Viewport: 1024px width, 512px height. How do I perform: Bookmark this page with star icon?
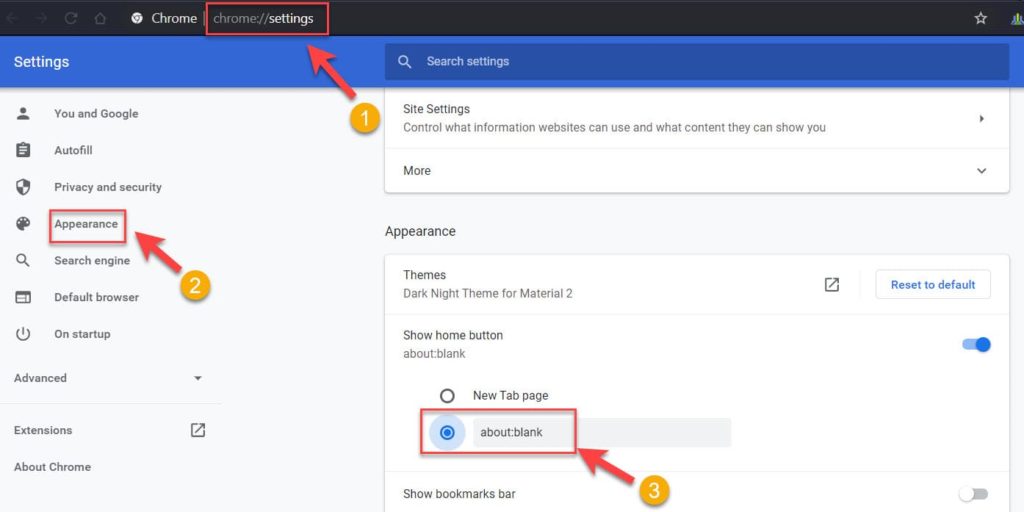(980, 18)
